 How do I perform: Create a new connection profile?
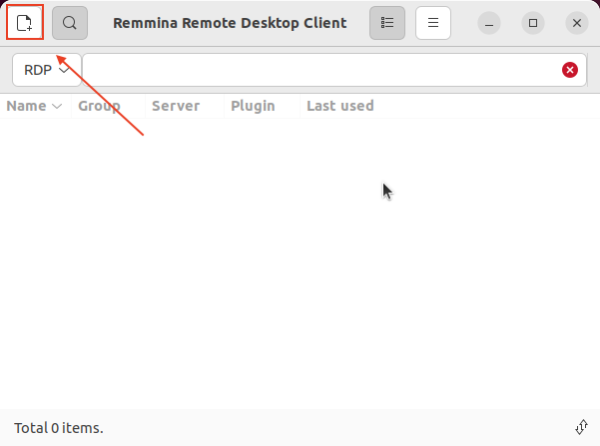click(25, 23)
